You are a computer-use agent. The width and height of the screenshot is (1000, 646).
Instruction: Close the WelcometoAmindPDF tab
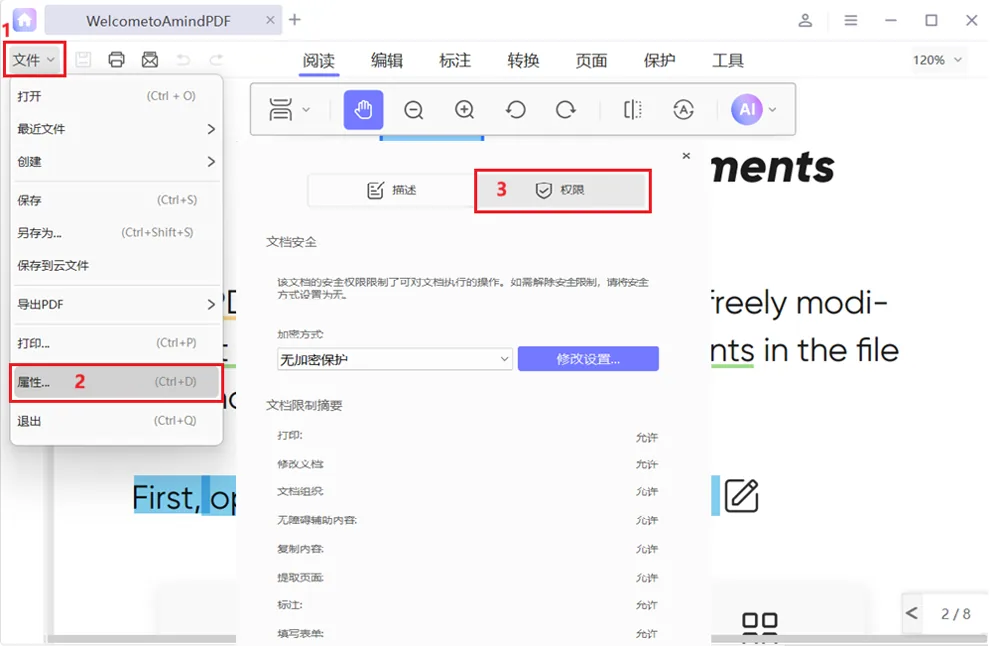(x=270, y=20)
